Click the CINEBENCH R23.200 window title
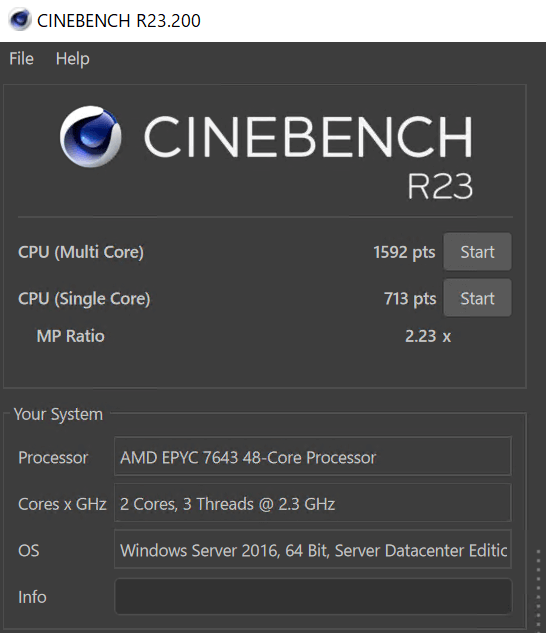The height and width of the screenshot is (633, 546). 119,21
